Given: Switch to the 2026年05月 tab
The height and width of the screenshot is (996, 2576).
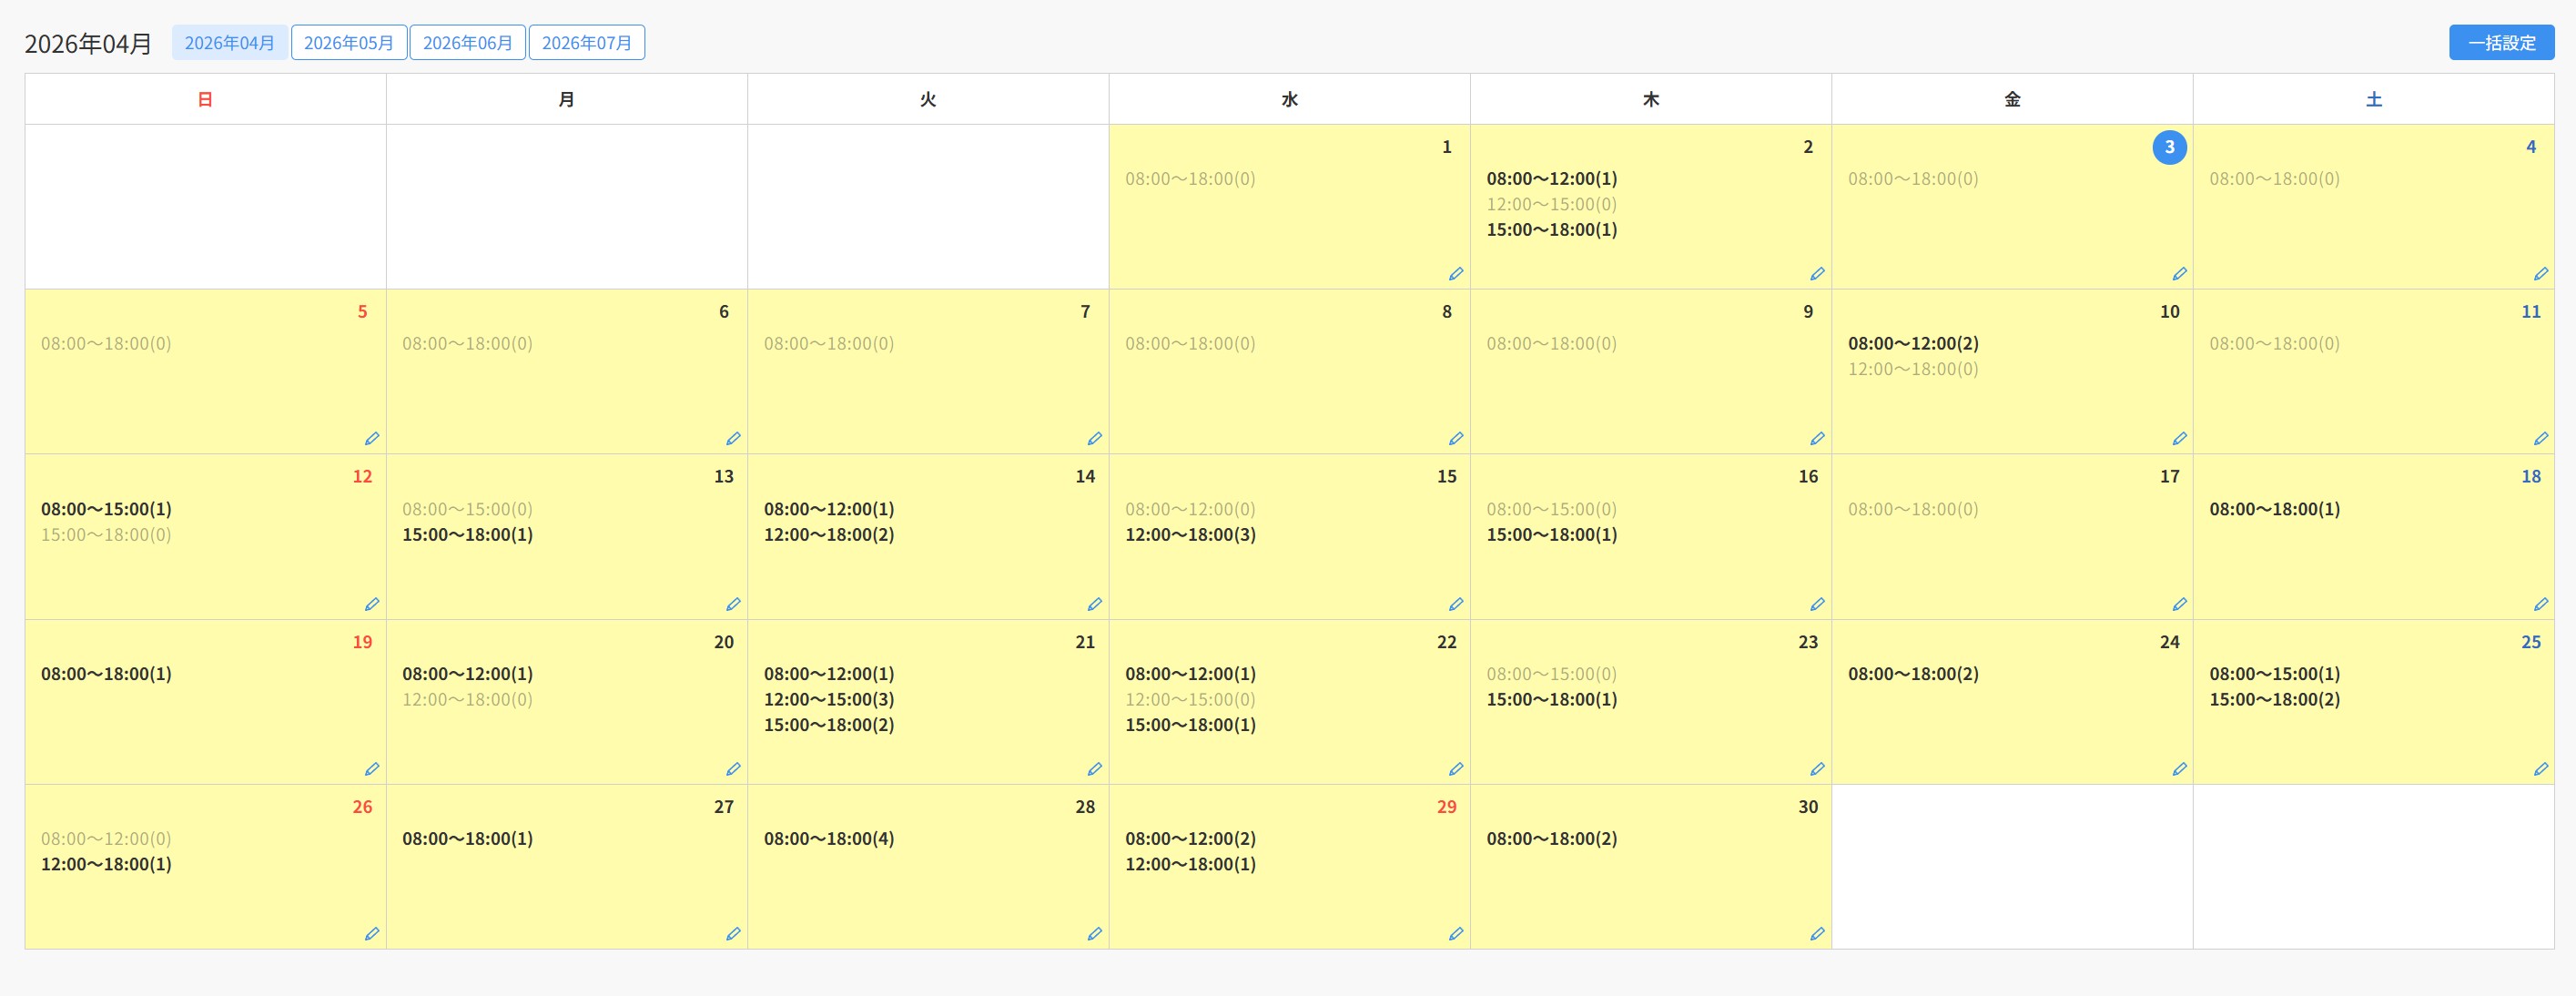Looking at the screenshot, I should [x=349, y=43].
